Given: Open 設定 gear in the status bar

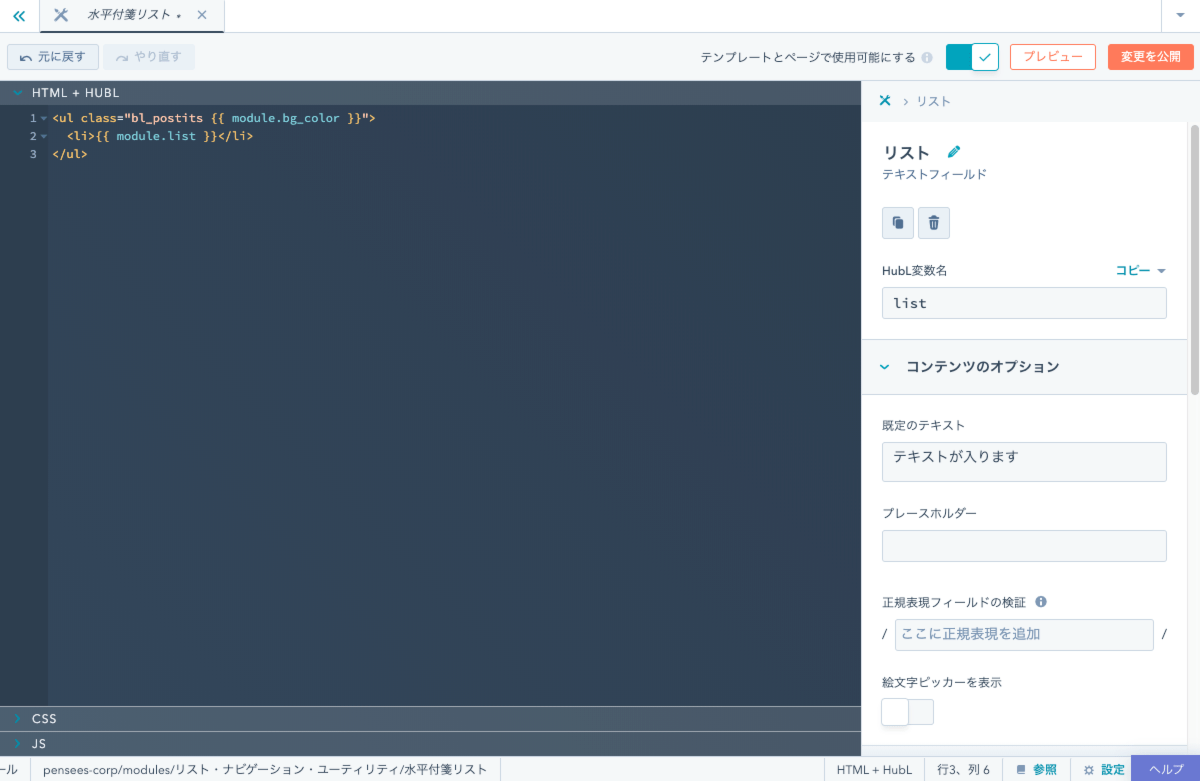Looking at the screenshot, I should point(1099,769).
